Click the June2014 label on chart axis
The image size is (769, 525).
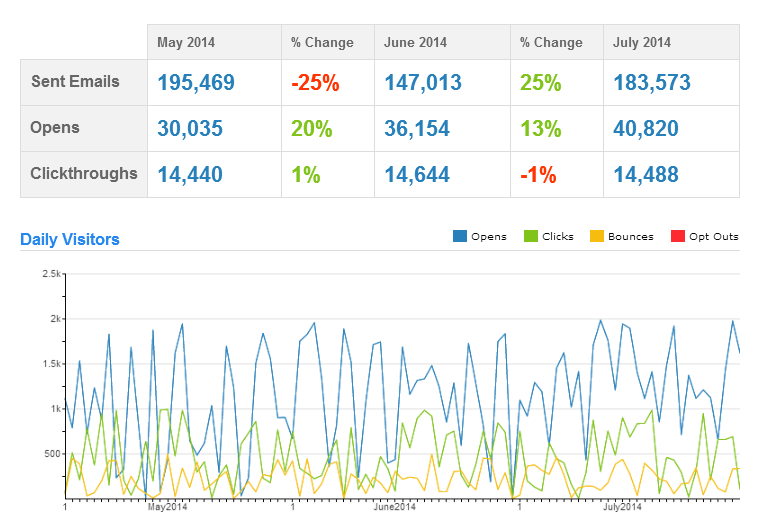394,507
